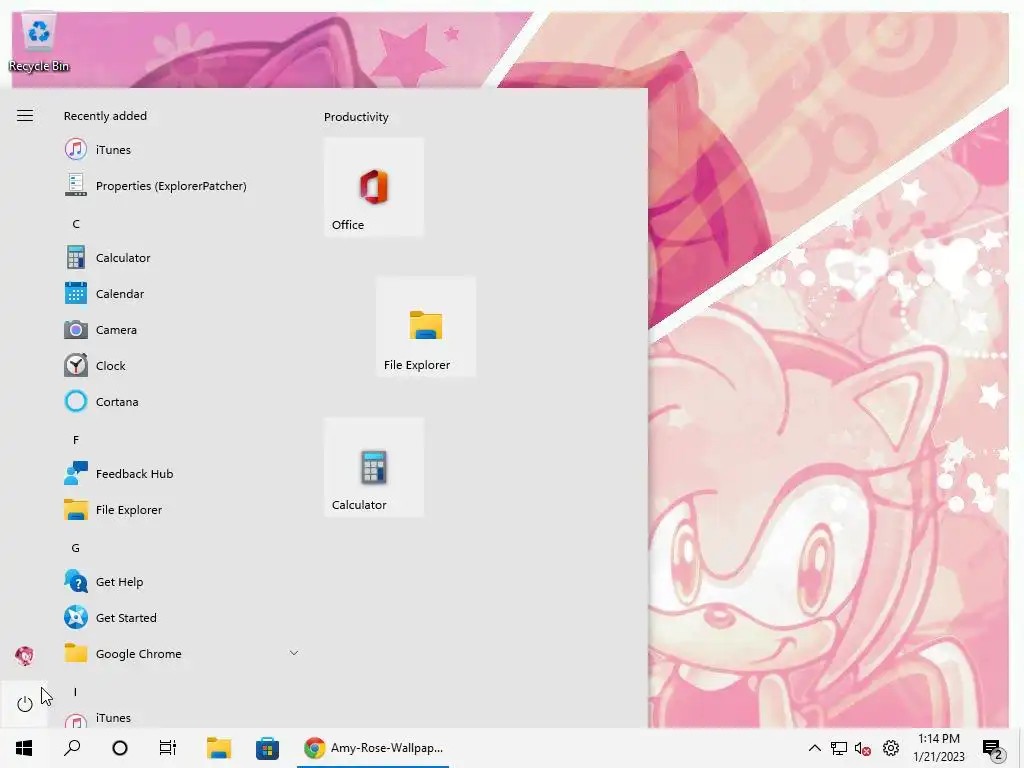Select Recycle Bin on desktop
Image resolution: width=1024 pixels, height=768 pixels.
pos(39,44)
